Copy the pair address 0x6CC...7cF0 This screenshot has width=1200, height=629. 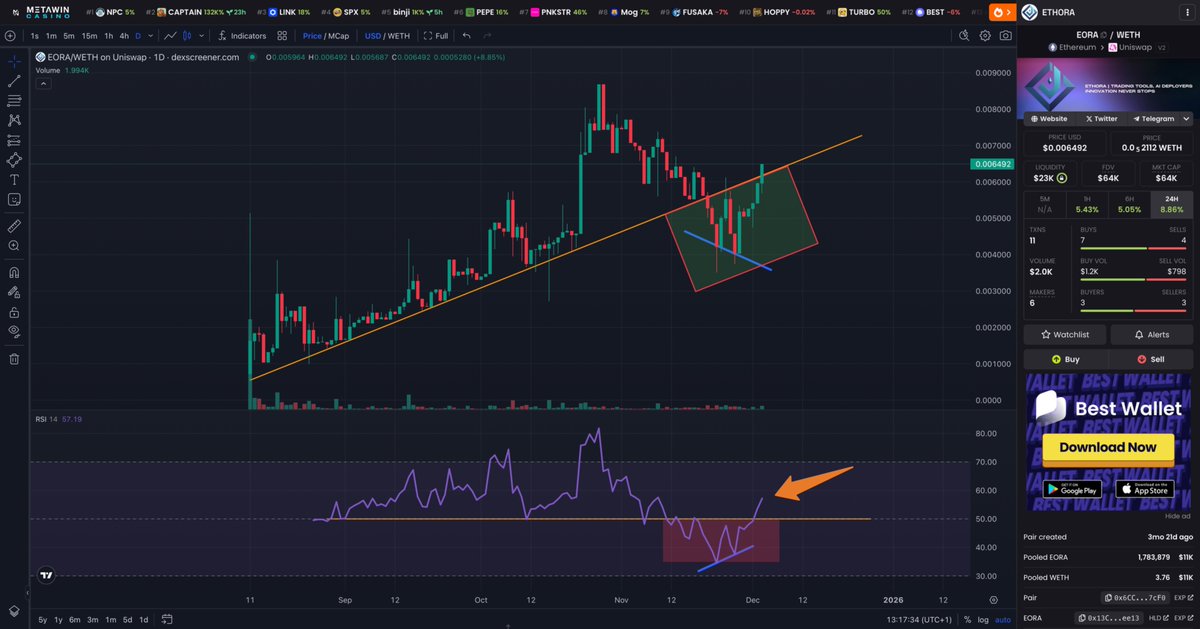click(x=1135, y=597)
